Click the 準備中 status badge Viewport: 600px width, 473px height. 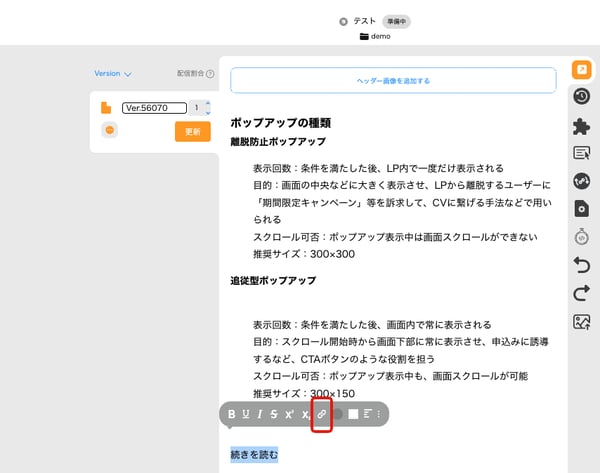[x=396, y=21]
